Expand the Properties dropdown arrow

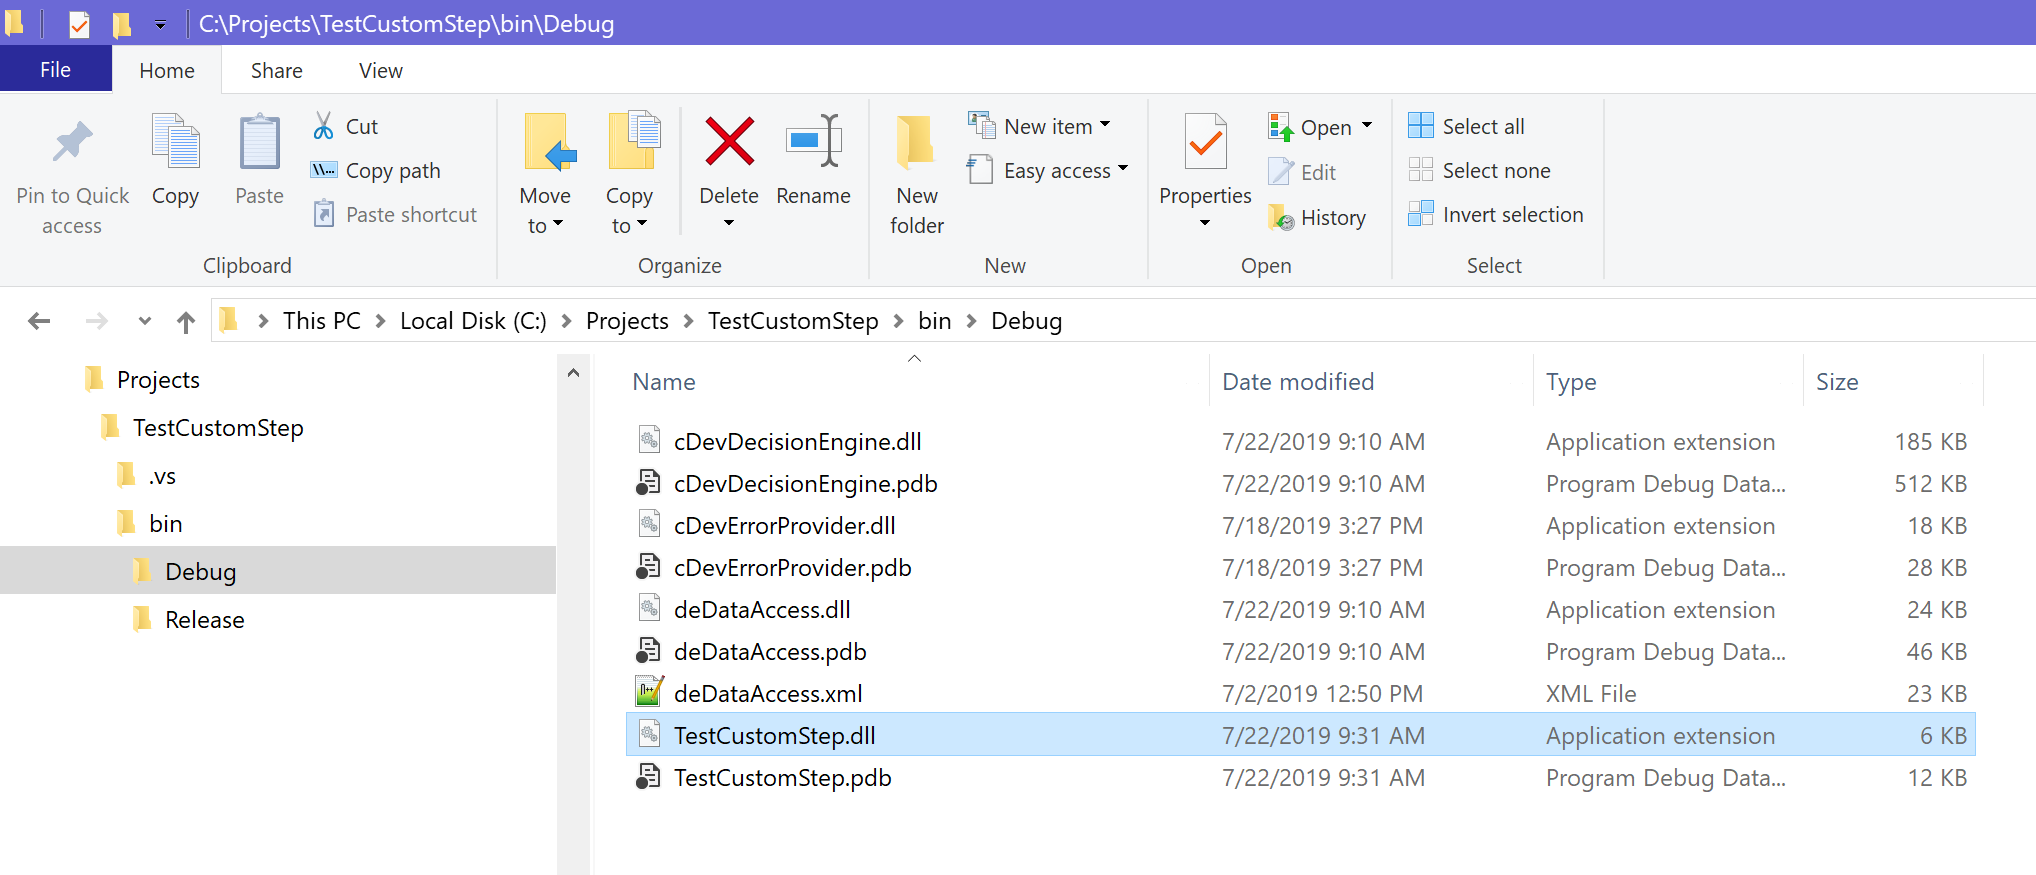click(x=1205, y=223)
